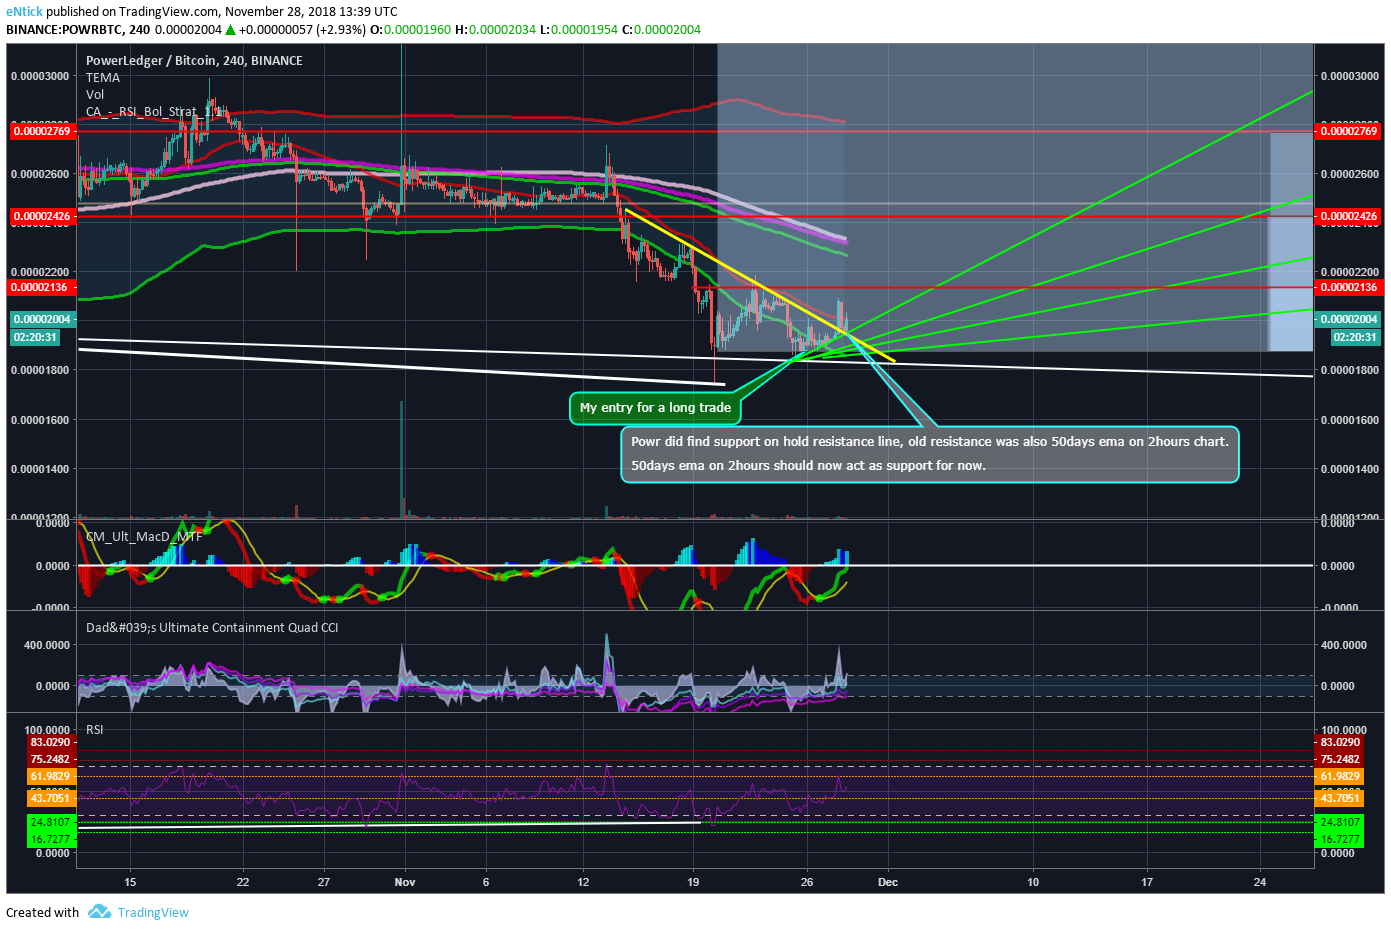This screenshot has height=930, width=1391.
Task: Click the 61.9829 orange RSI label on the left
Action: (x=51, y=777)
